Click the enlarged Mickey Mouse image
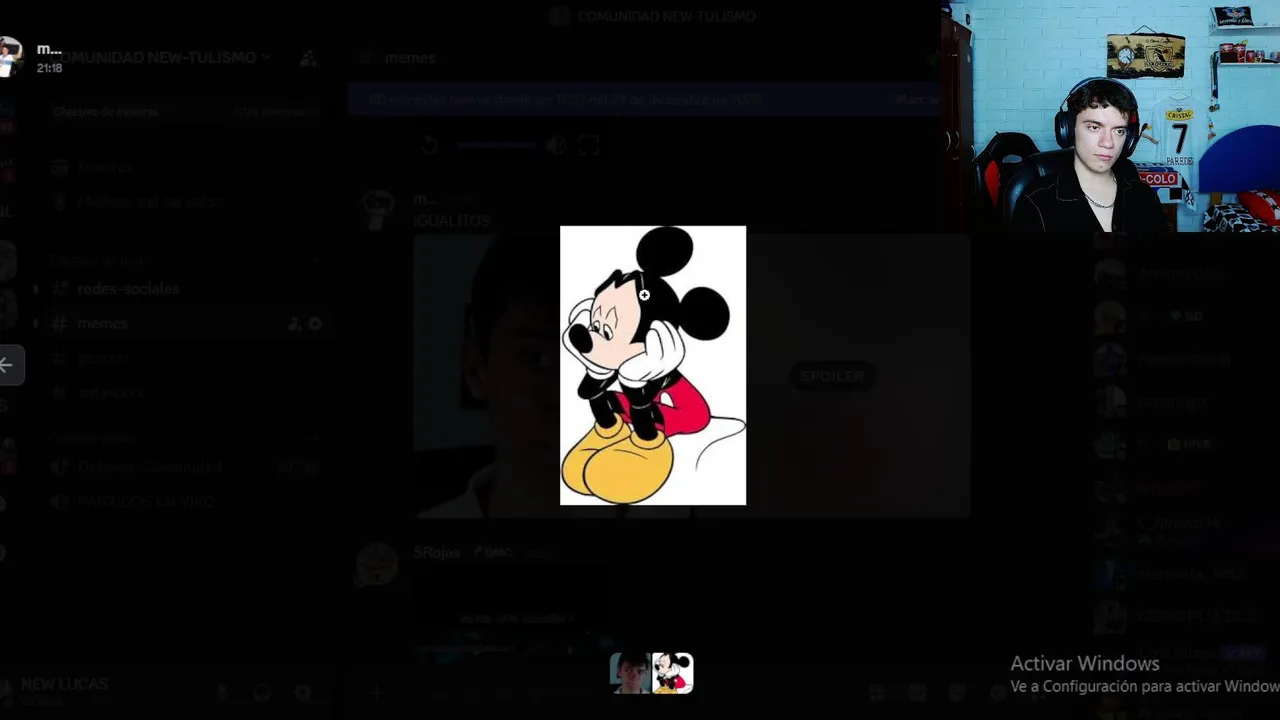 (653, 365)
